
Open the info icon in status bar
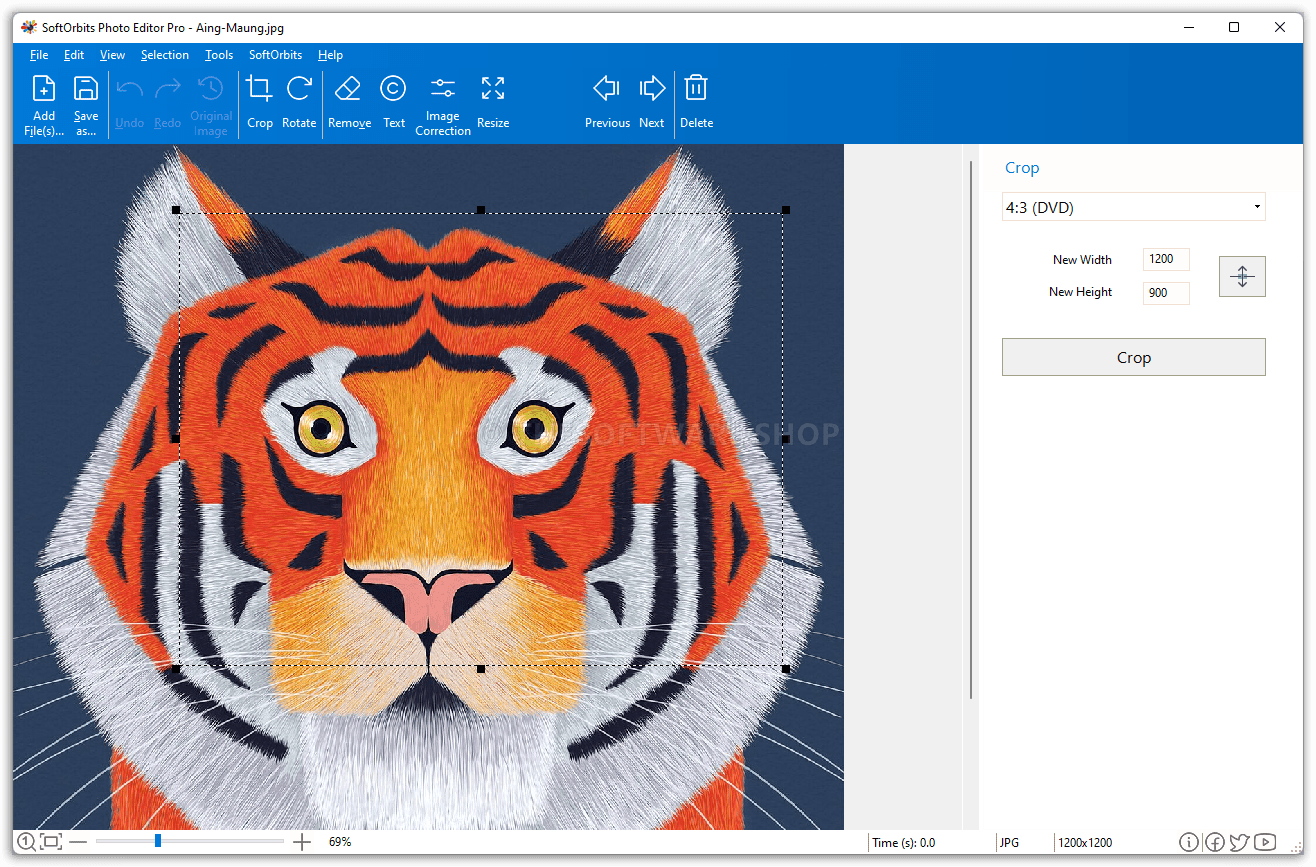coord(1189,843)
